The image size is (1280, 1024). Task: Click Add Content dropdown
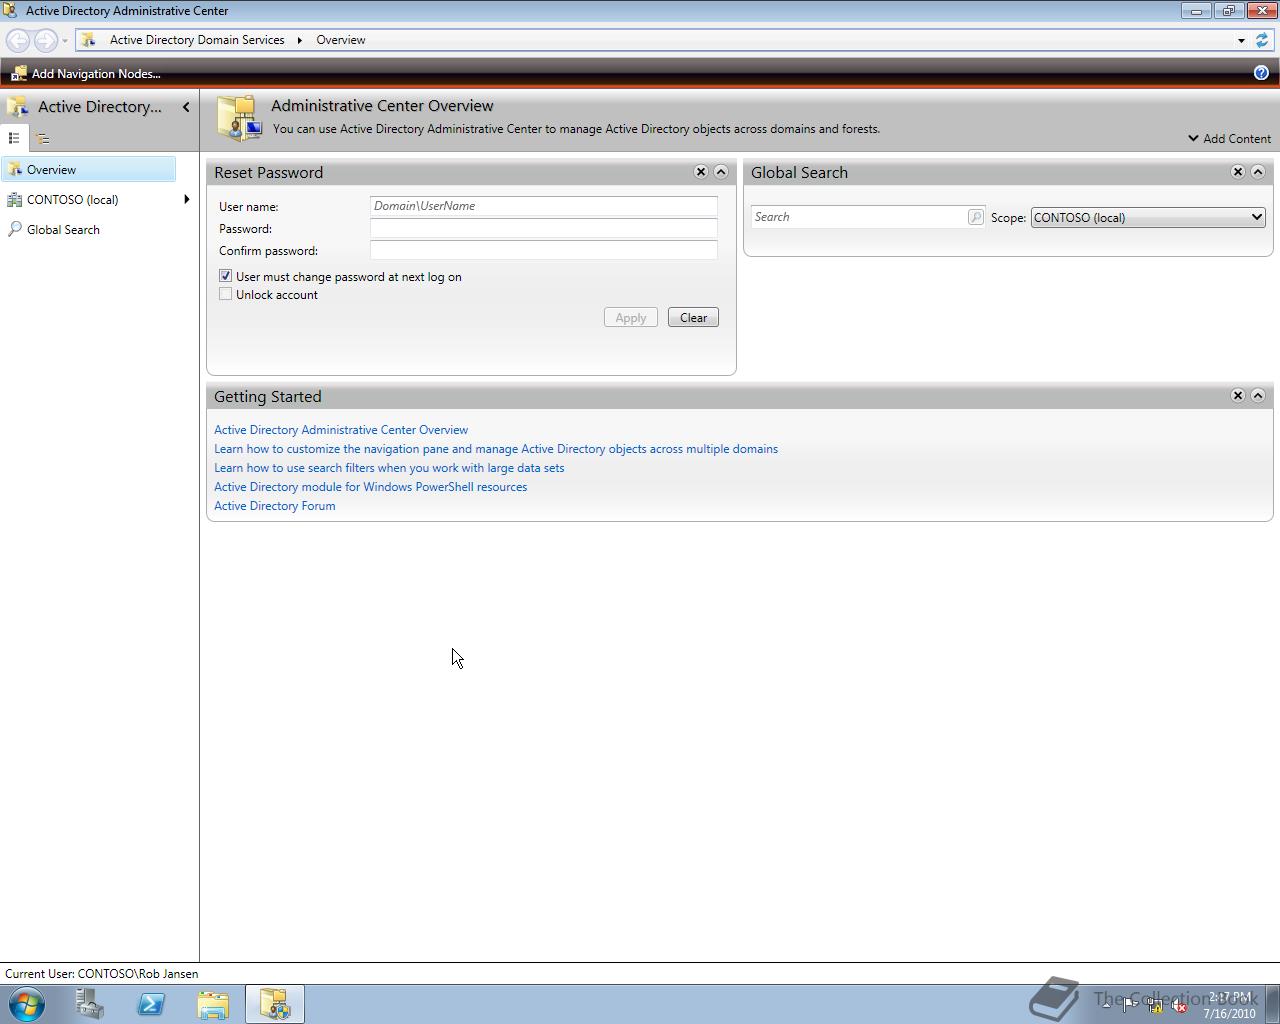[x=1229, y=139]
